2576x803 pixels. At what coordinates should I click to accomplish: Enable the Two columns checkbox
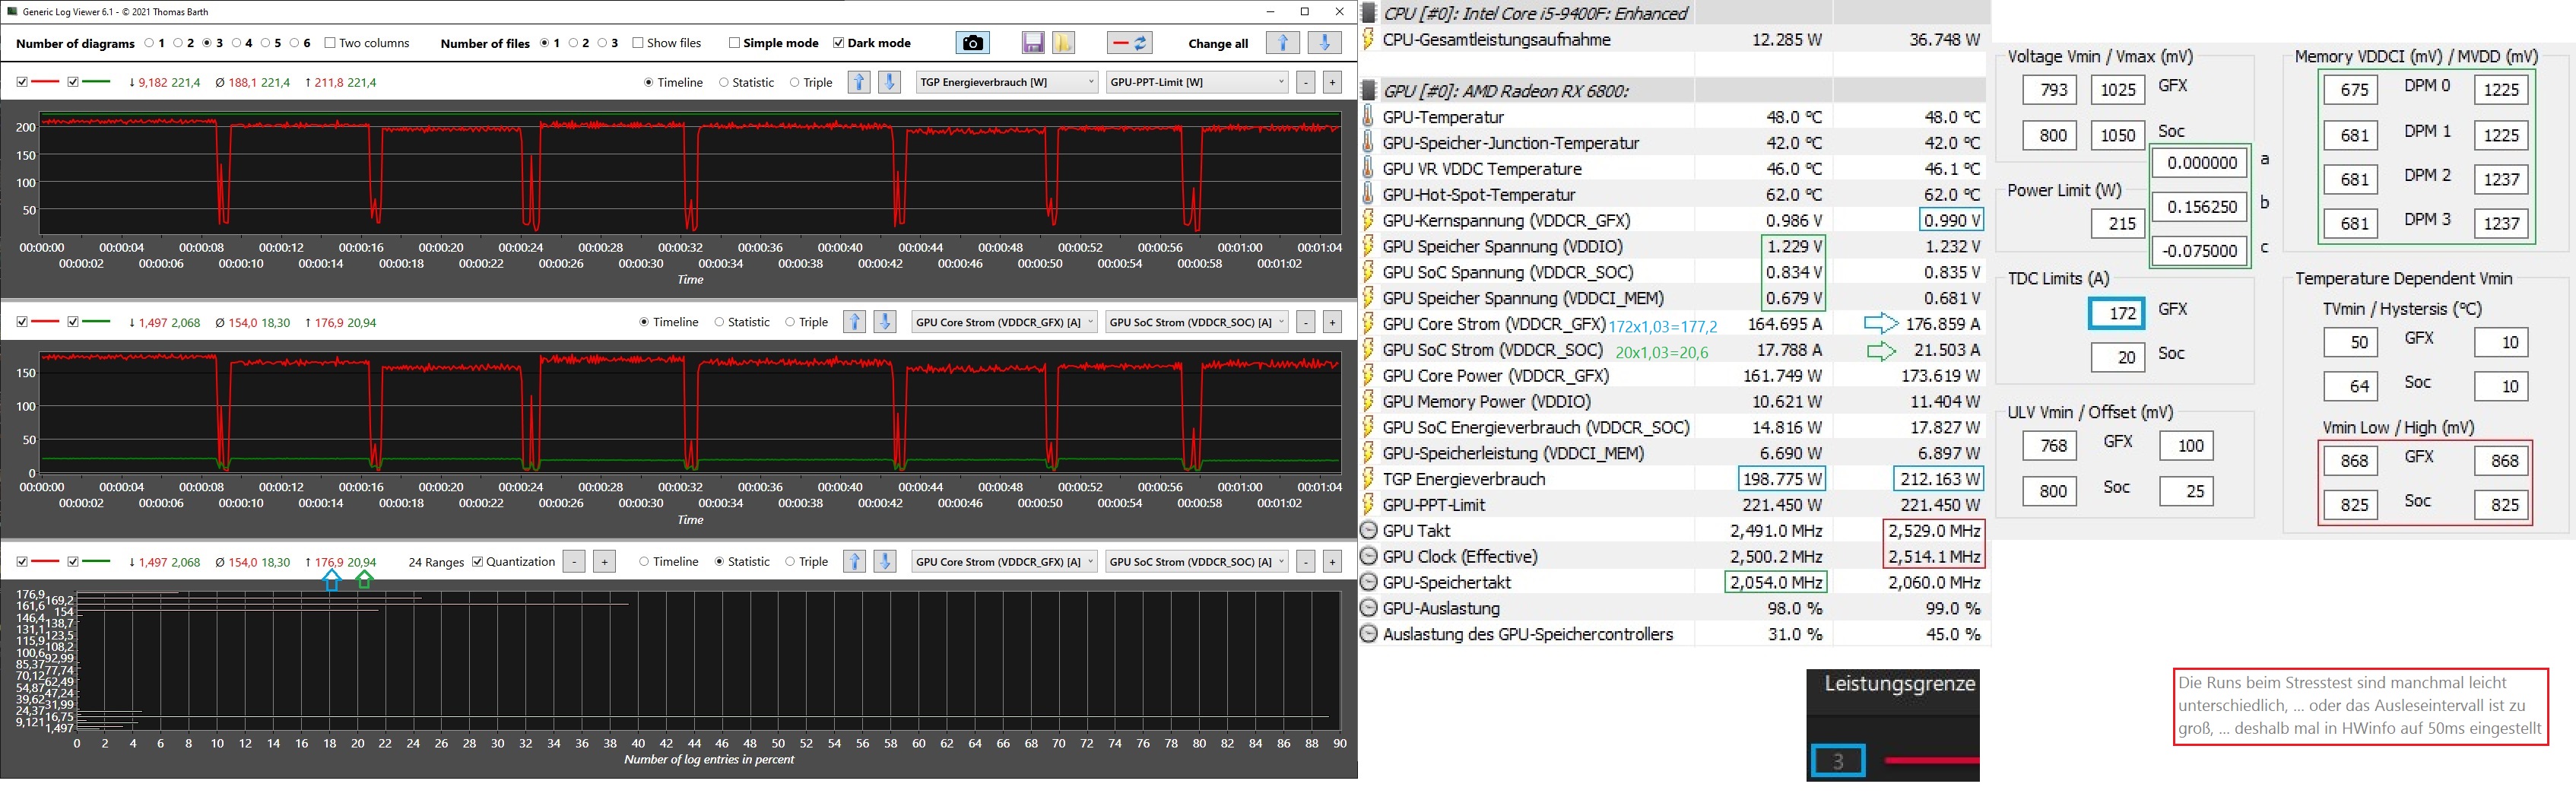pyautogui.click(x=330, y=43)
